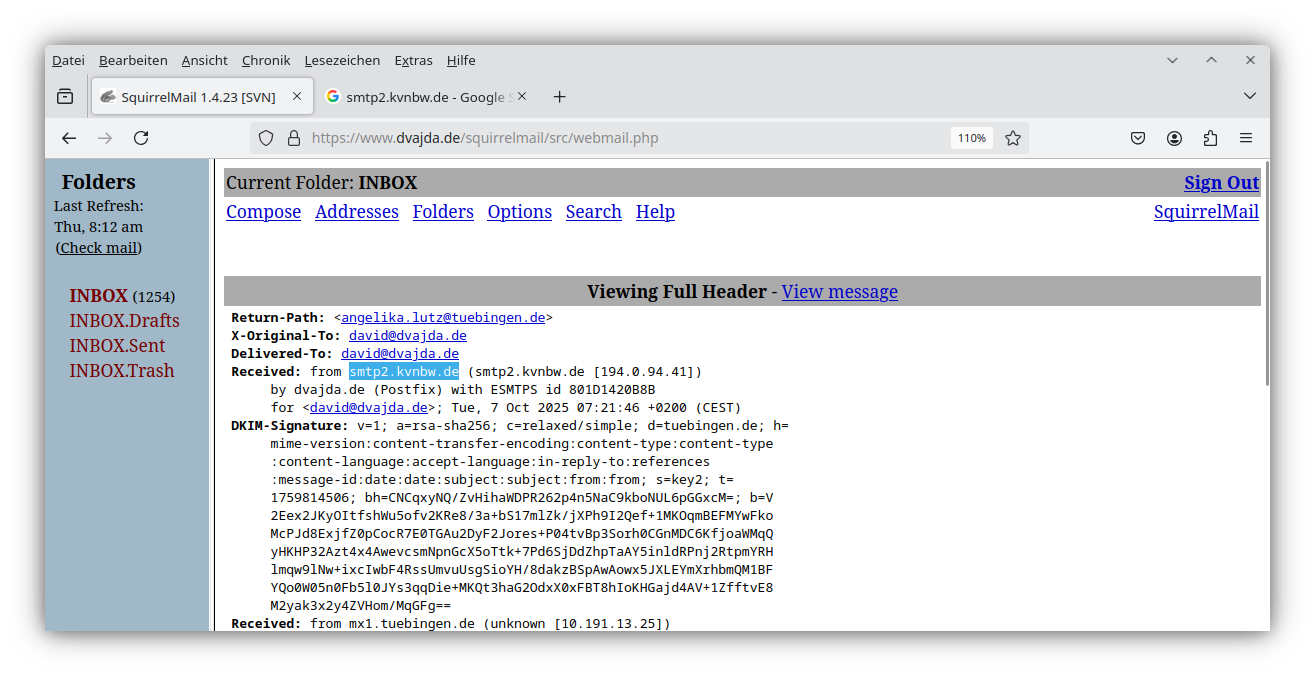The image size is (1315, 676).
Task: Bookmark the page using the star icon
Action: pos(1013,137)
